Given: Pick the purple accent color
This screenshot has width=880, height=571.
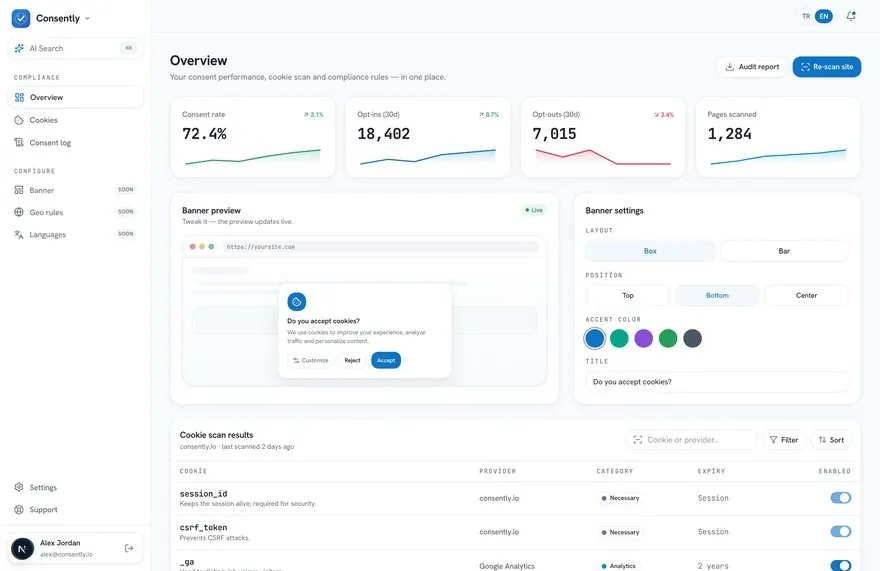Looking at the screenshot, I should coord(643,339).
